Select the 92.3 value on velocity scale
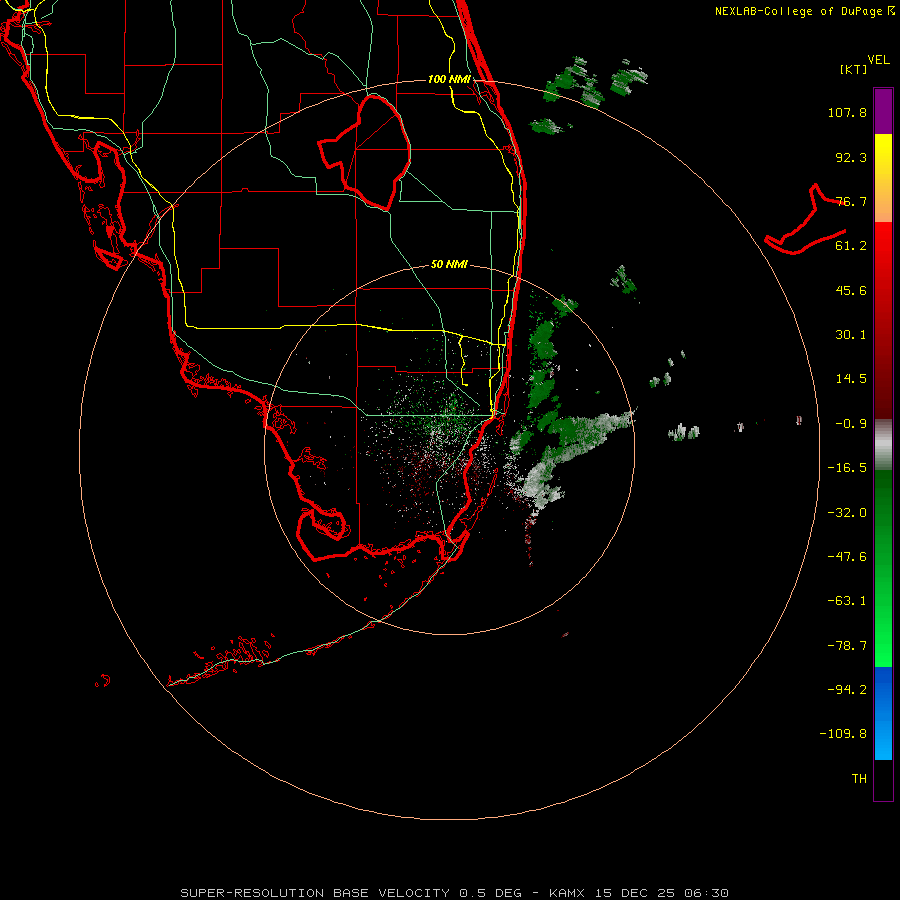 (851, 157)
